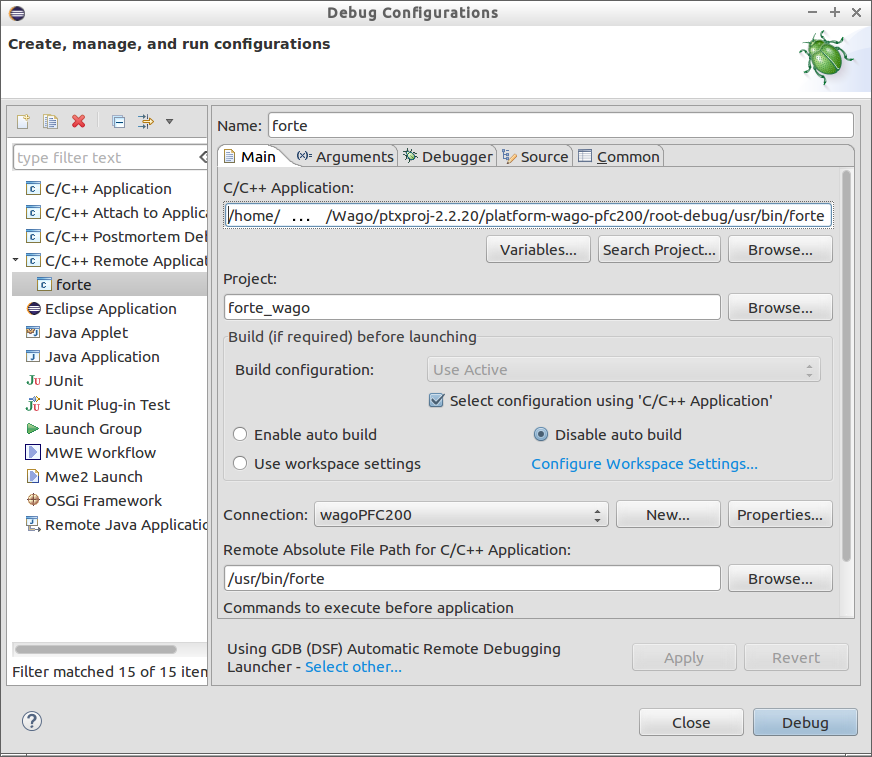Duplicate the selected launch configuration
Screen dimensions: 872x757
(50, 121)
